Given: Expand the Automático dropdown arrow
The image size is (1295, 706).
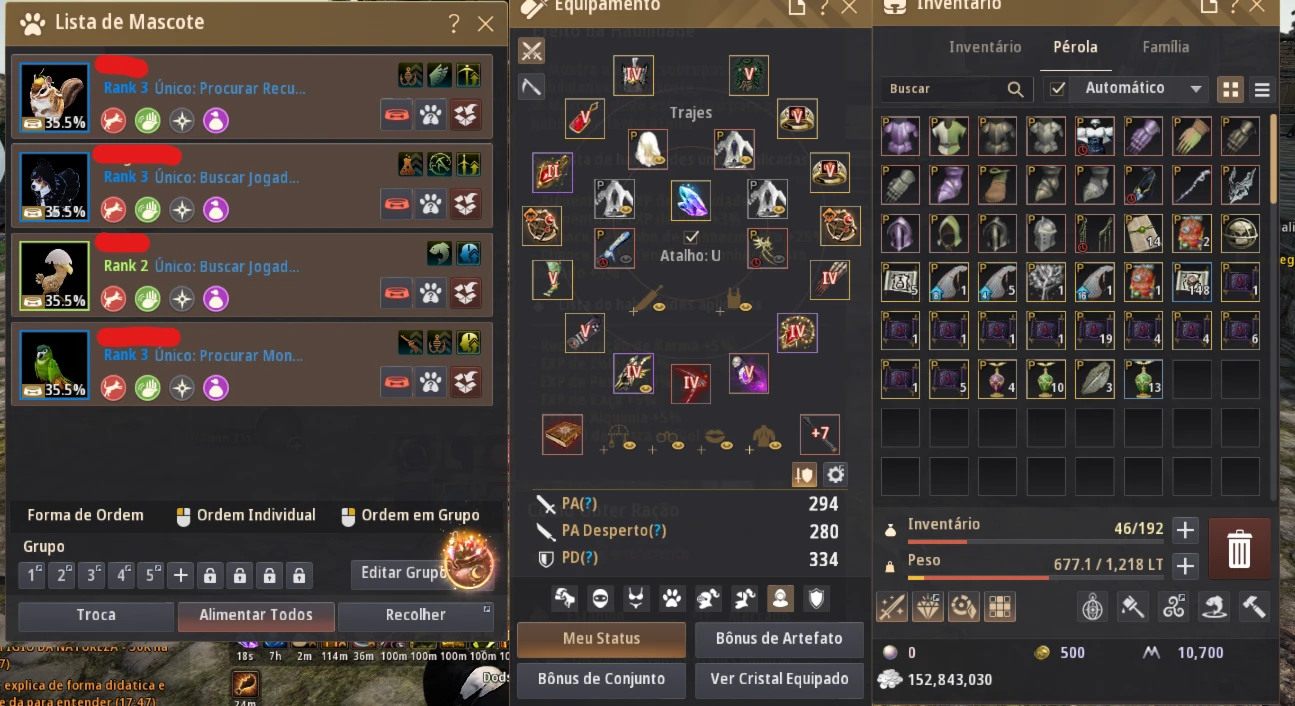Looking at the screenshot, I should [1196, 89].
